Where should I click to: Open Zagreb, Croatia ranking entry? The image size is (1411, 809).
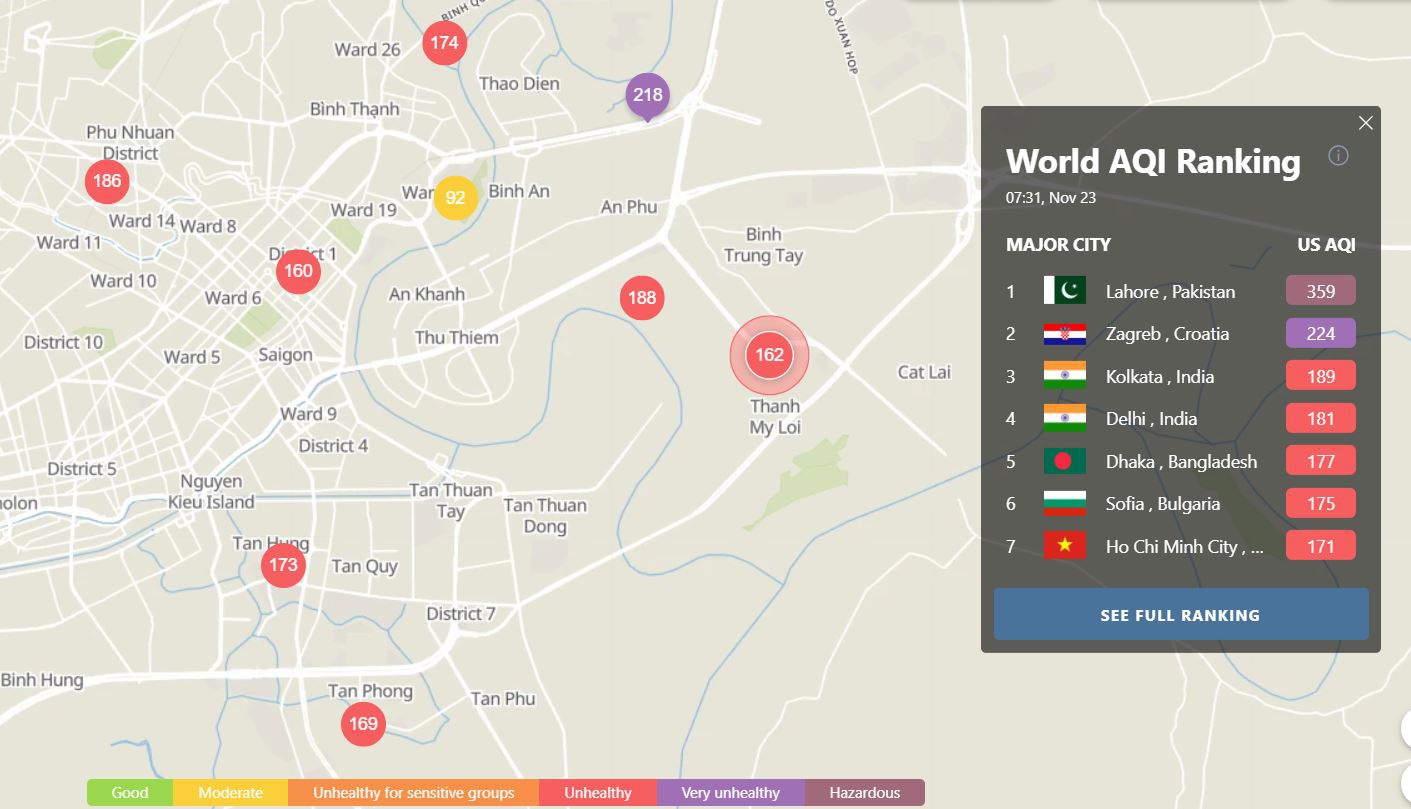pyautogui.click(x=1167, y=334)
